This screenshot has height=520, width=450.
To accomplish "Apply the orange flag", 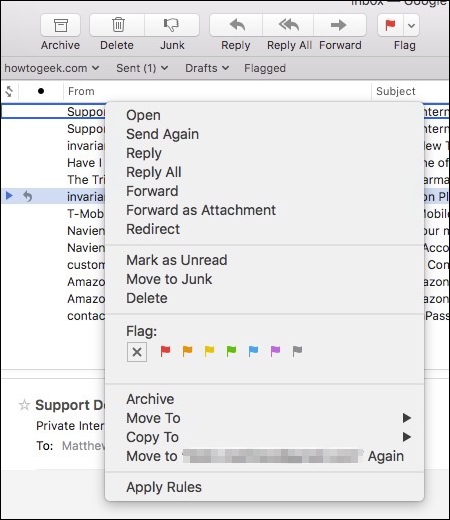I will pos(187,351).
